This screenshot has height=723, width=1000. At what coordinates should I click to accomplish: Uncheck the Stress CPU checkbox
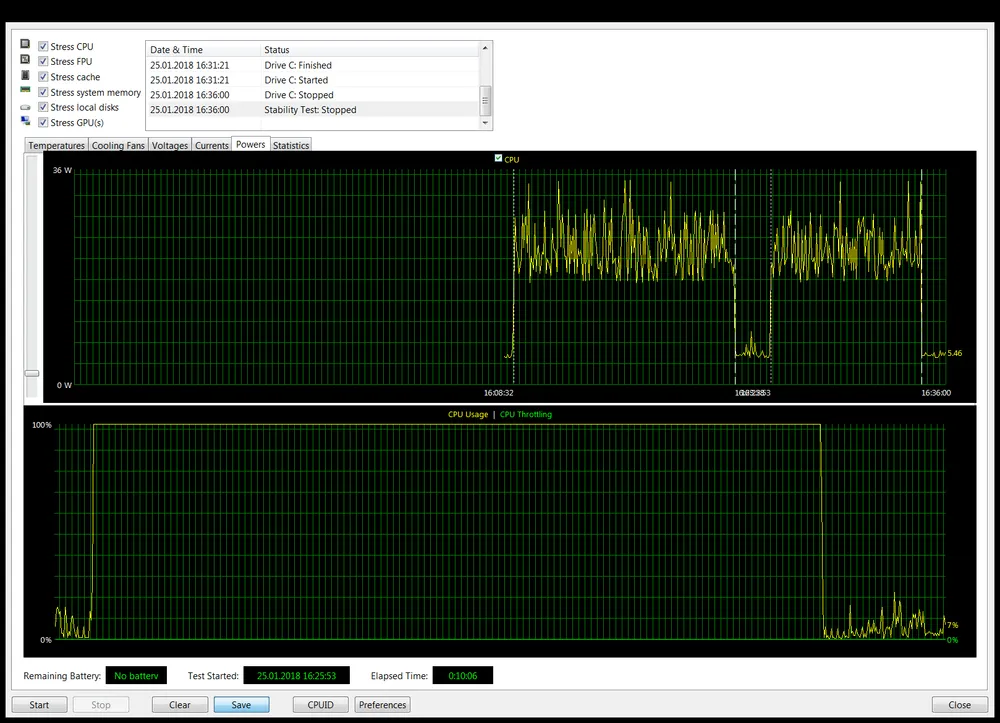43,46
